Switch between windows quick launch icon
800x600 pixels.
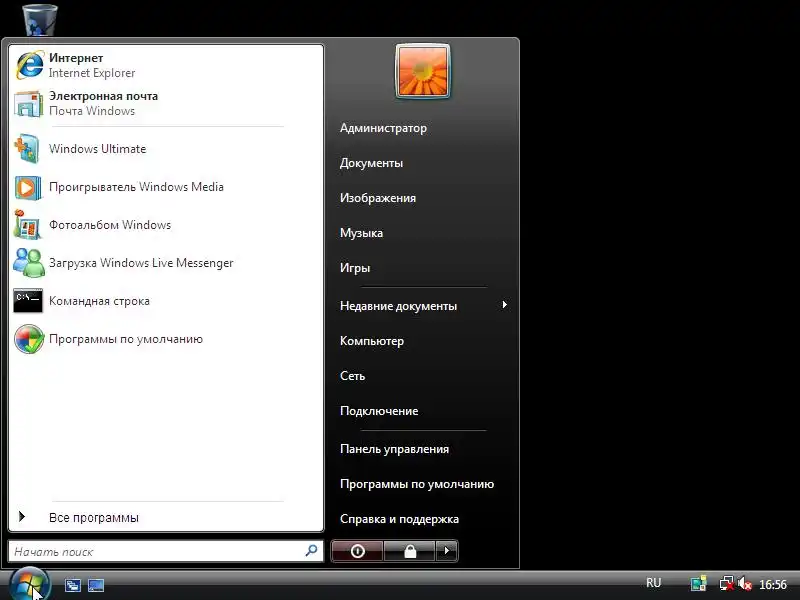click(x=72, y=585)
